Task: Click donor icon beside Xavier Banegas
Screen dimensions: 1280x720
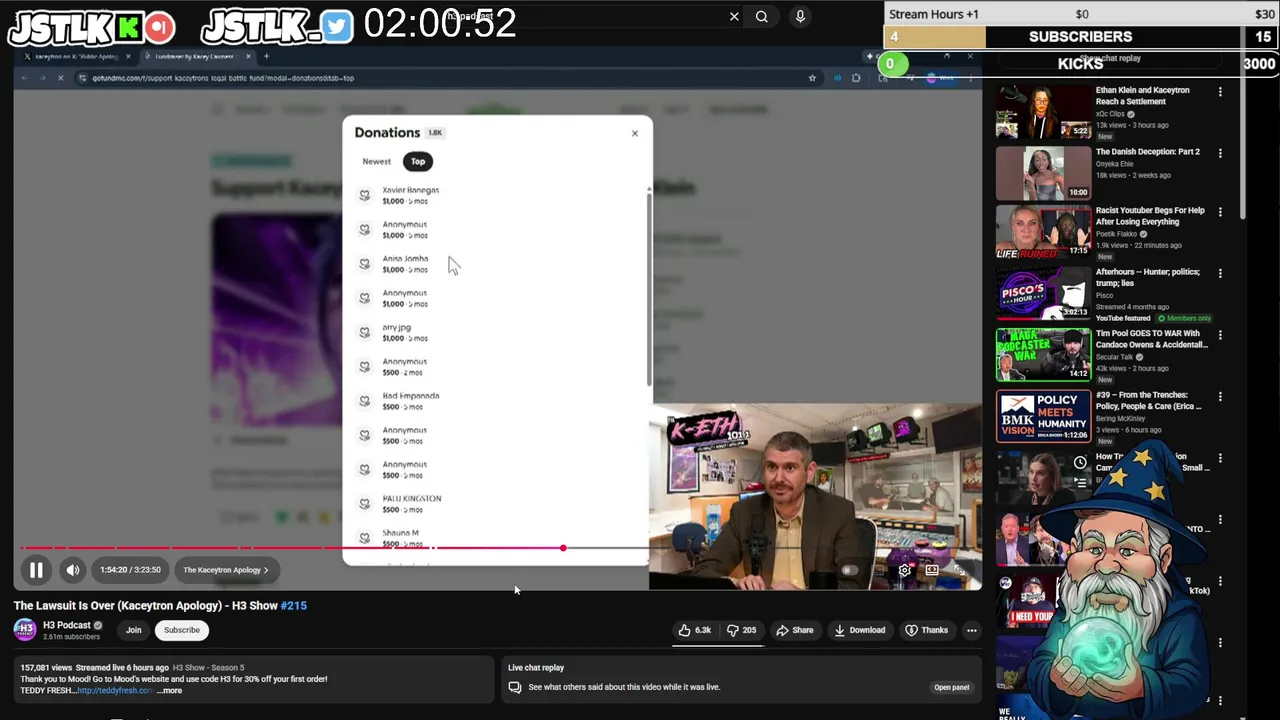Action: (x=365, y=195)
